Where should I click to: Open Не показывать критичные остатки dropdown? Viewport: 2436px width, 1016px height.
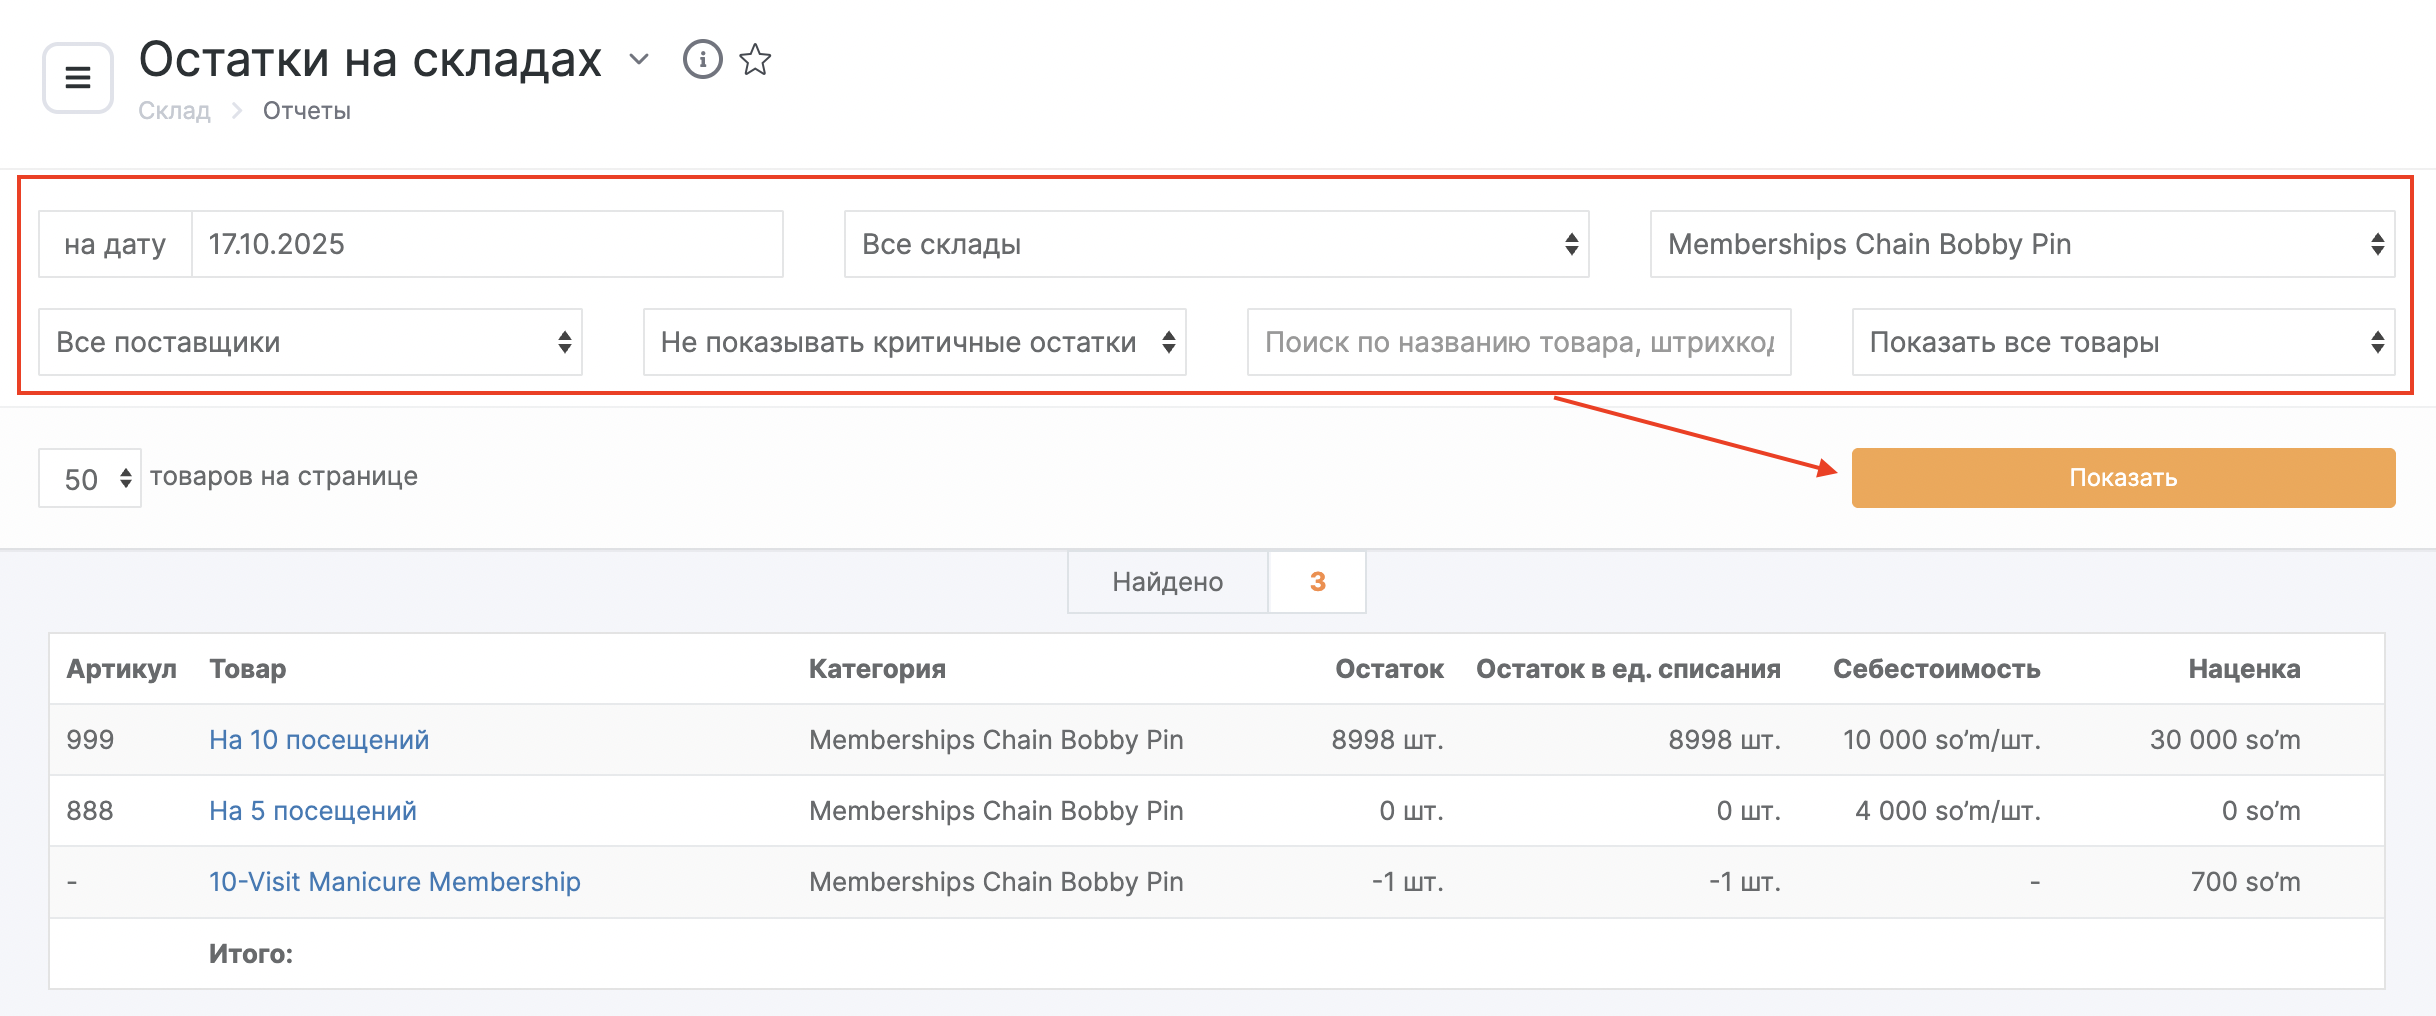click(x=914, y=342)
